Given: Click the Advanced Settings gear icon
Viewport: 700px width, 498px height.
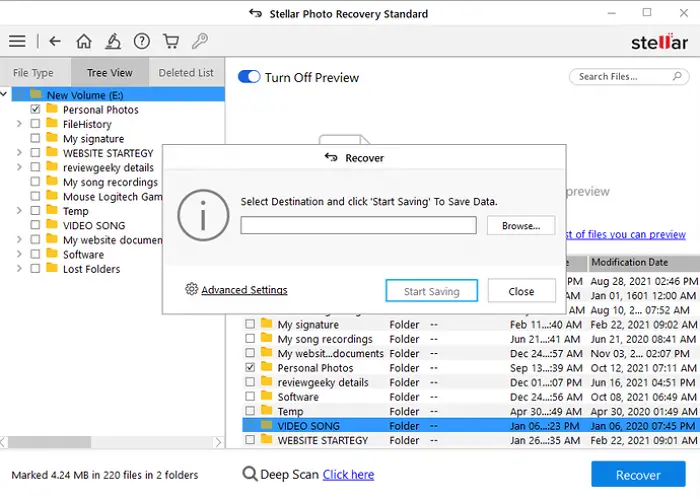Looking at the screenshot, I should click(192, 289).
